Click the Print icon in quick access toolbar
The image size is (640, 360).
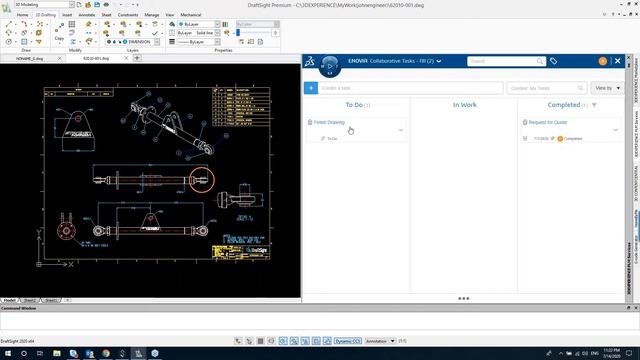click(x=106, y=5)
